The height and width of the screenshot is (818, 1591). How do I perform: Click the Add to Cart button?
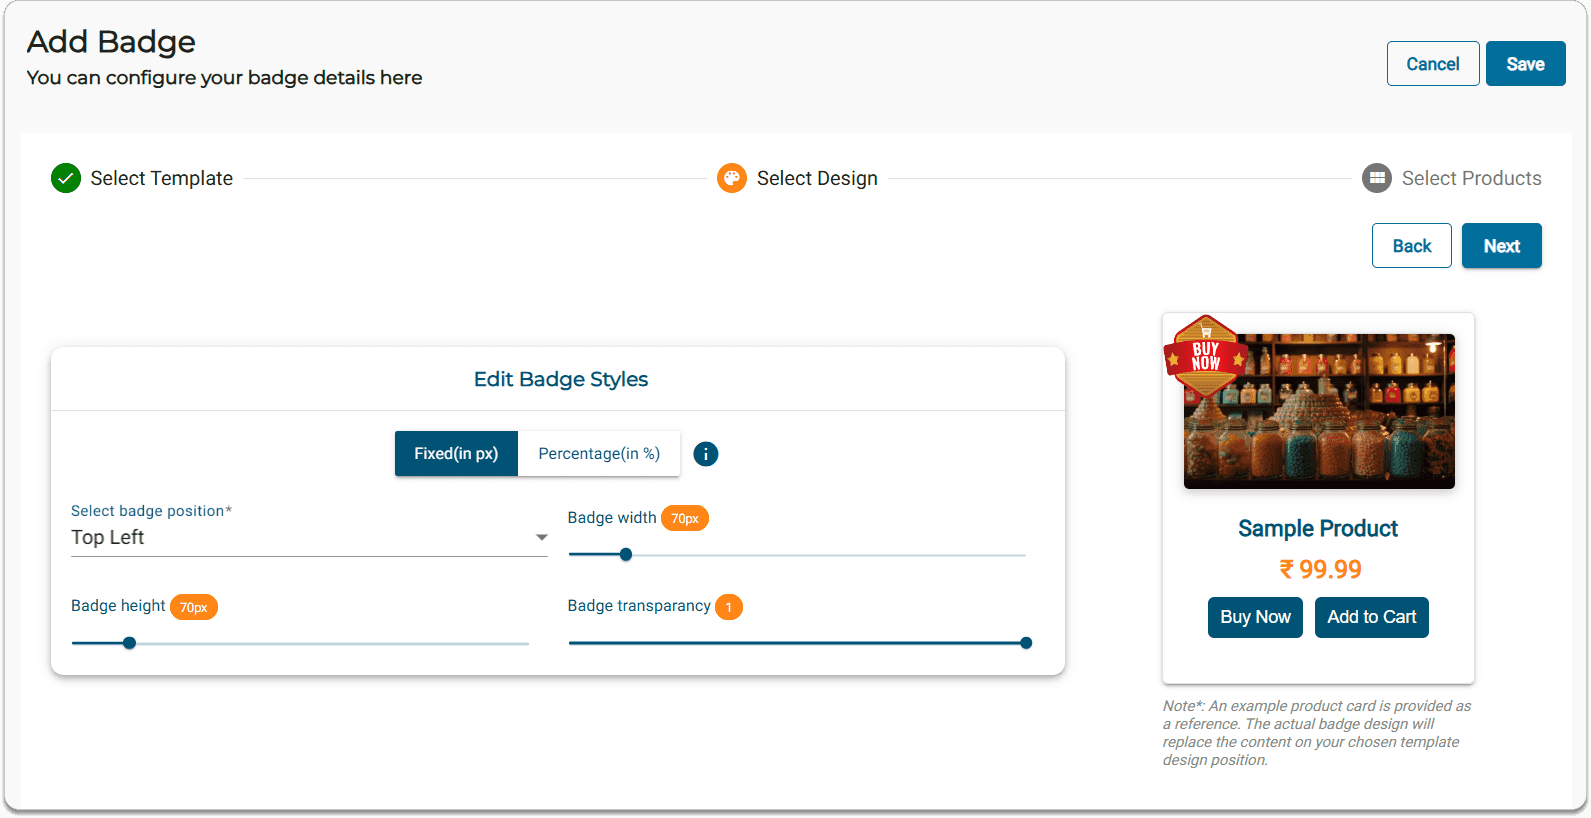point(1371,617)
